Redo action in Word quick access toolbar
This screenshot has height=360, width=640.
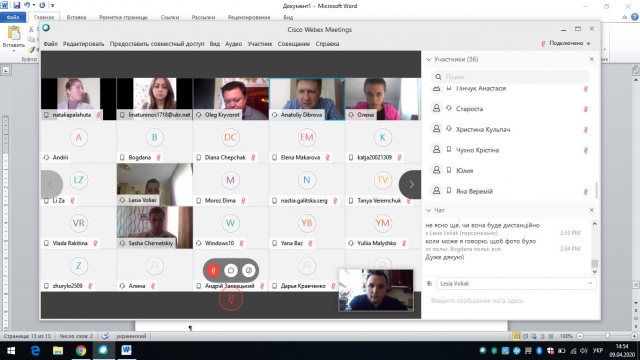42,5
